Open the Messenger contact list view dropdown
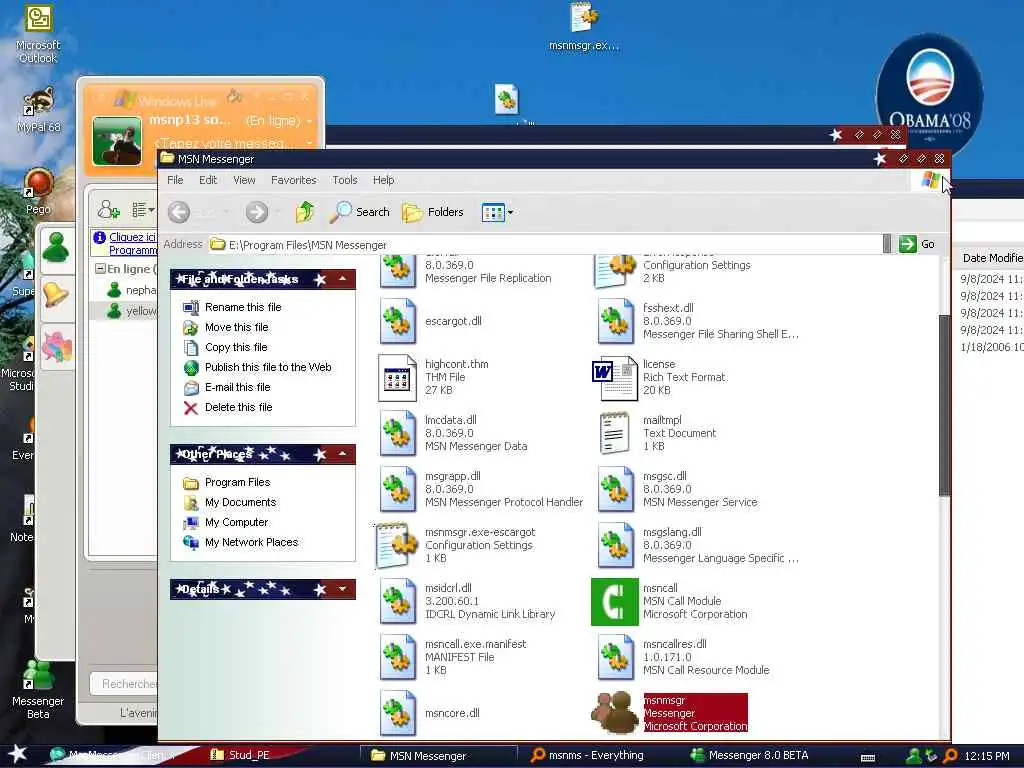This screenshot has width=1024, height=768. (x=143, y=210)
